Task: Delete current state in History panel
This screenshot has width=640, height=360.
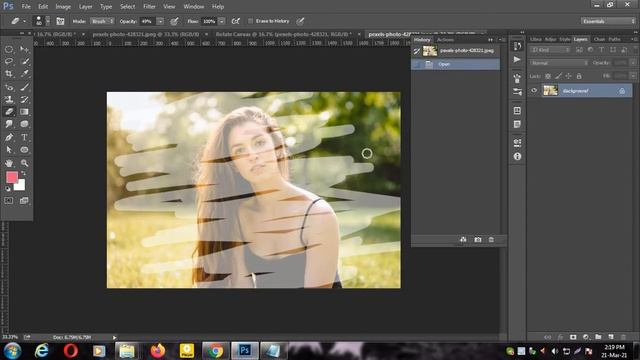Action: click(491, 240)
